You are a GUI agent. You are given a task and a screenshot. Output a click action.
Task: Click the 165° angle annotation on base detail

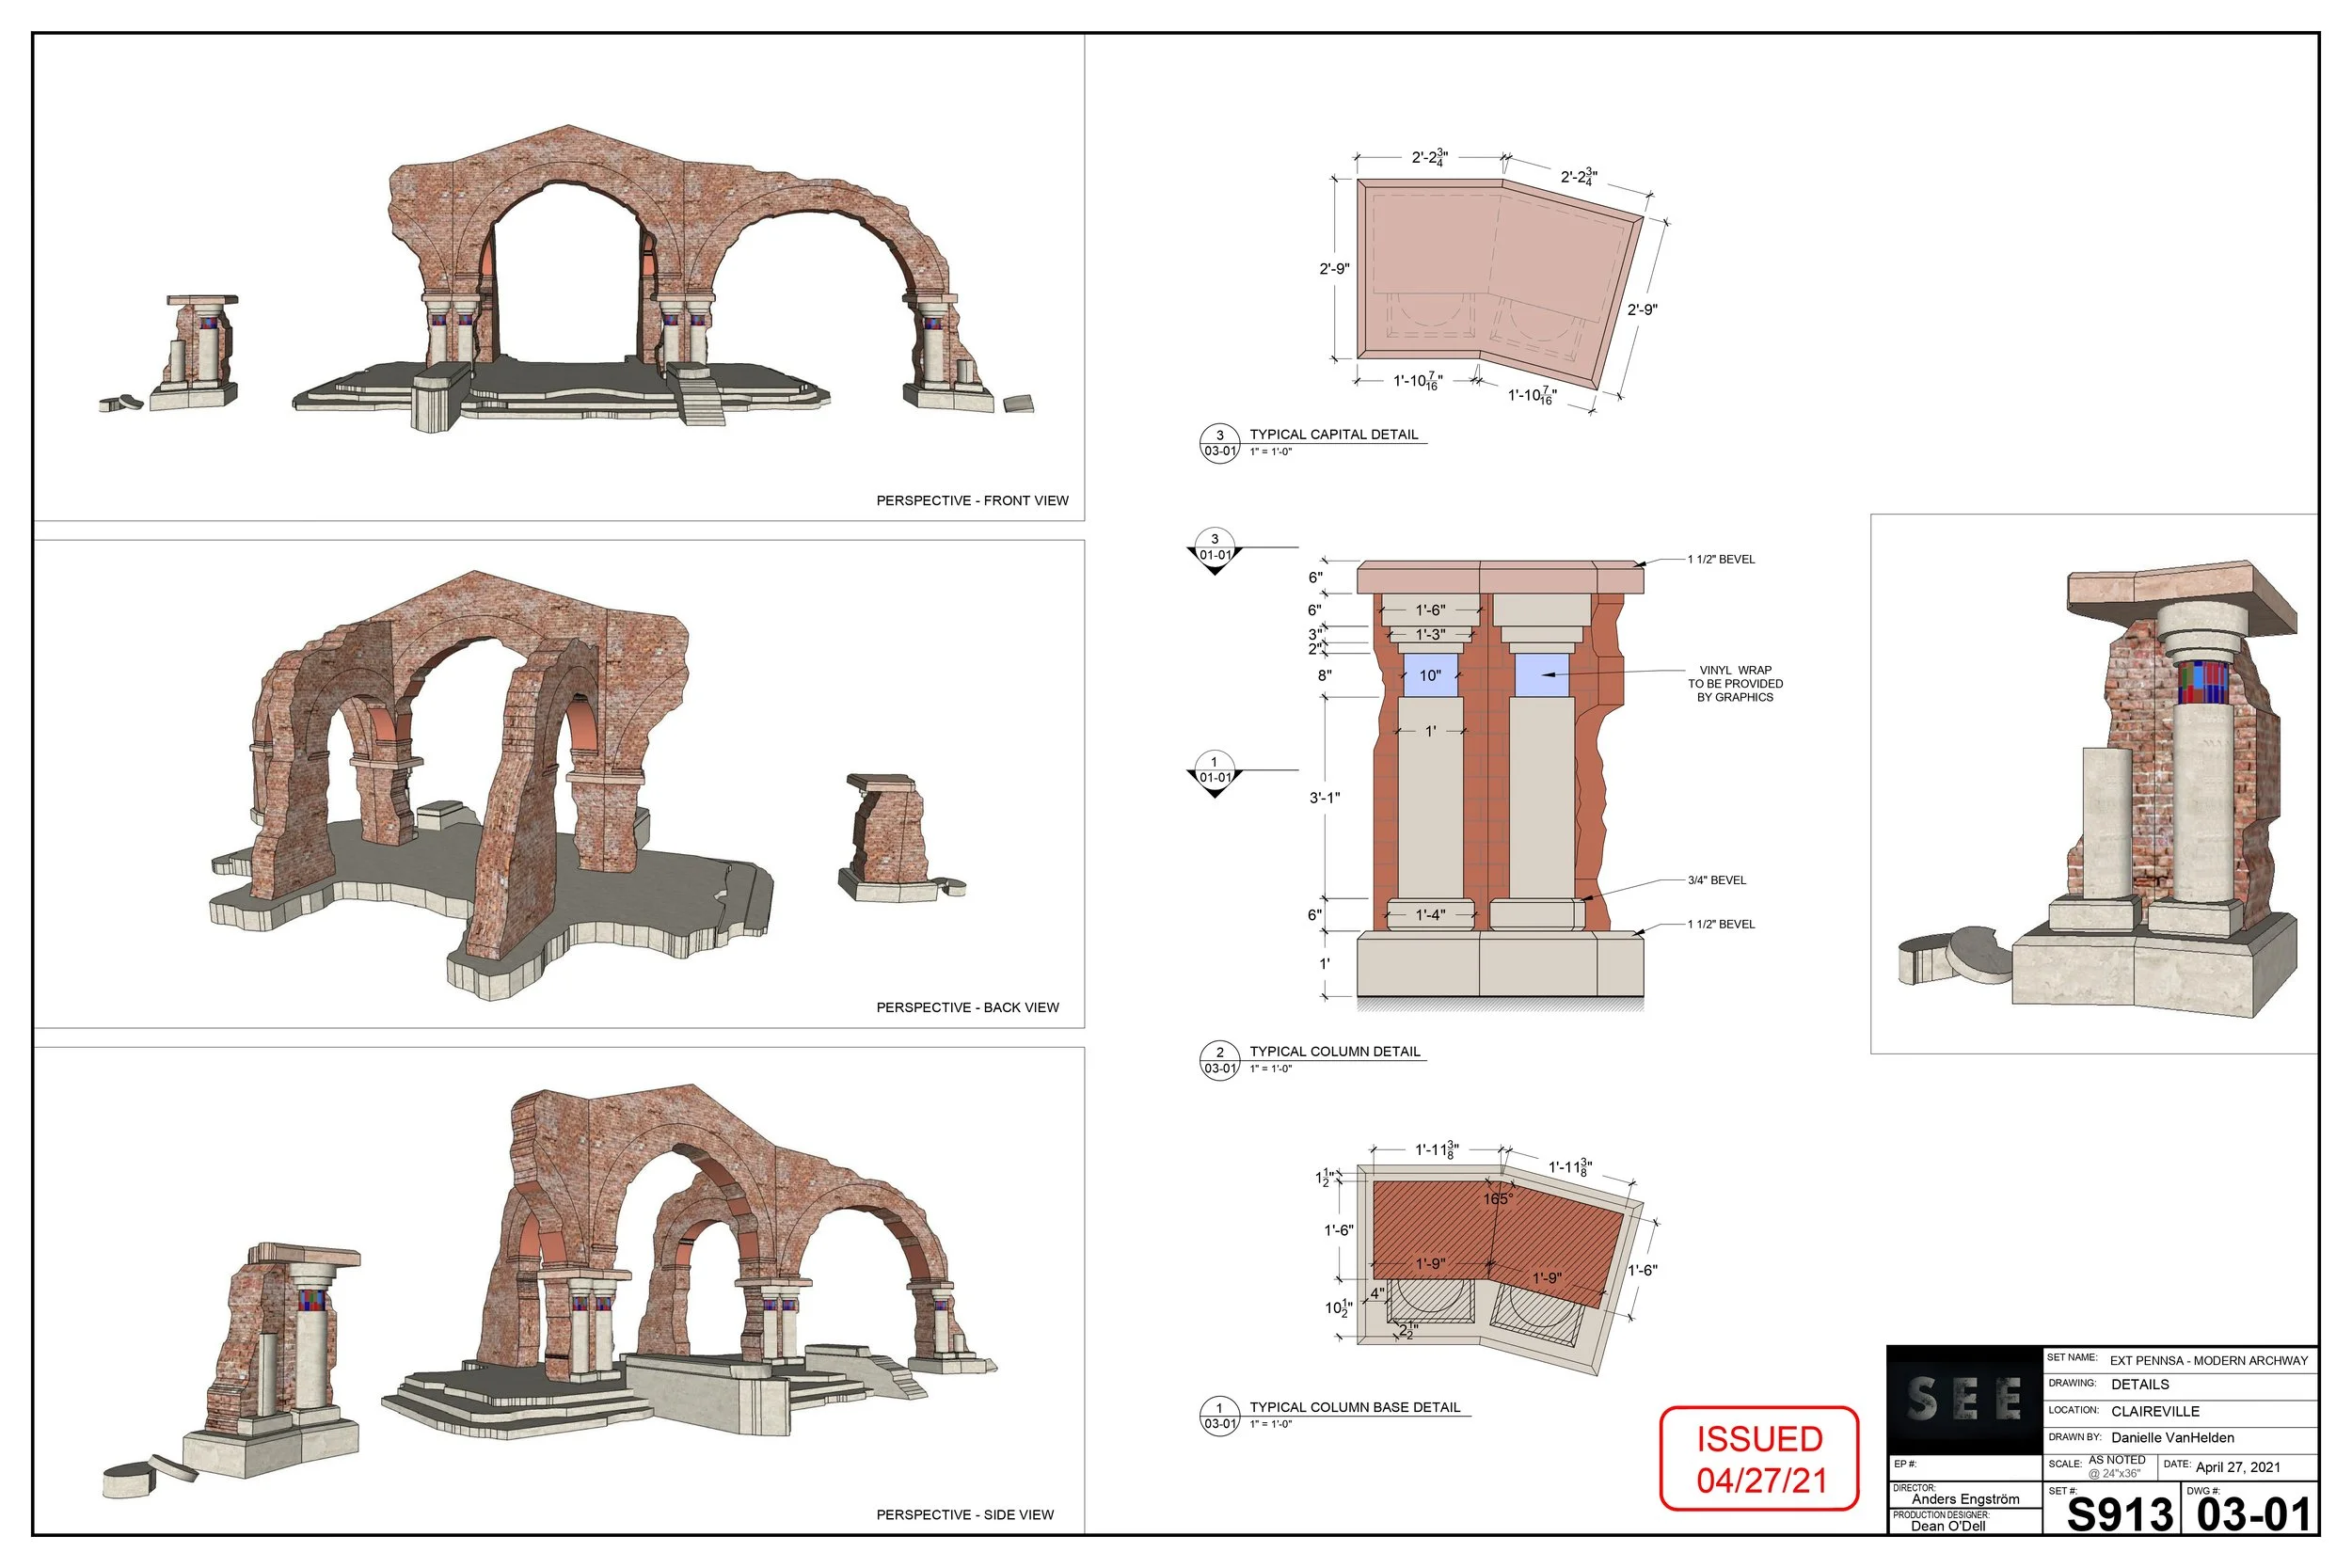pos(1497,1199)
